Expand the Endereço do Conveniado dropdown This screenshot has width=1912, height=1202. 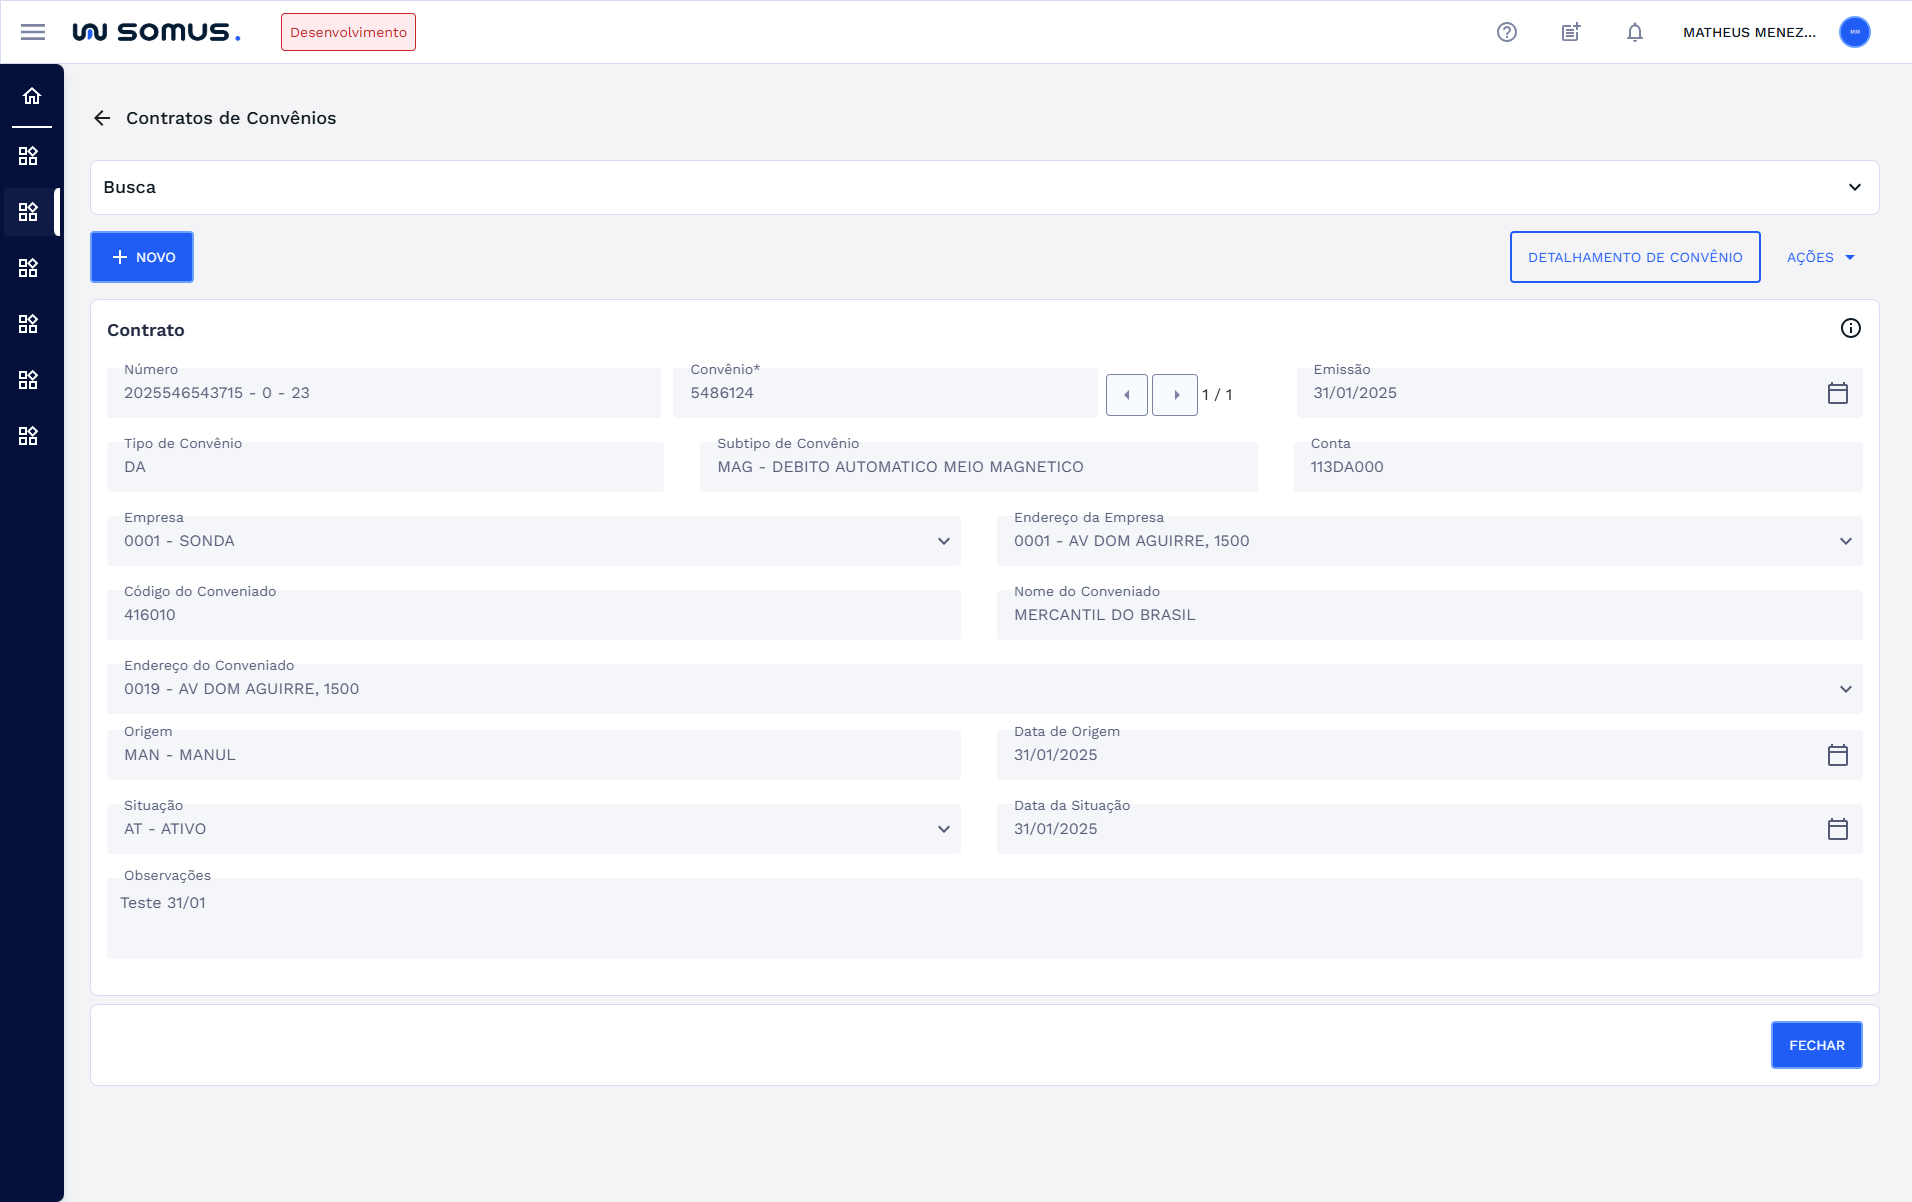coord(1845,689)
